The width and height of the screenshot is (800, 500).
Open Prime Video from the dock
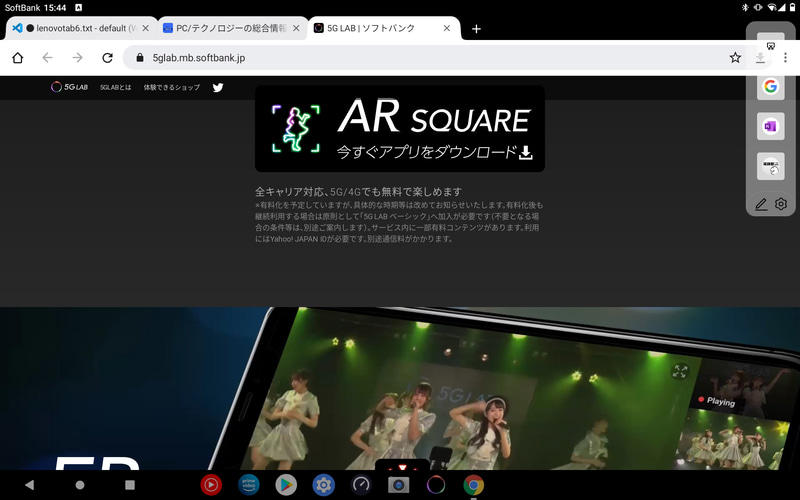248,485
